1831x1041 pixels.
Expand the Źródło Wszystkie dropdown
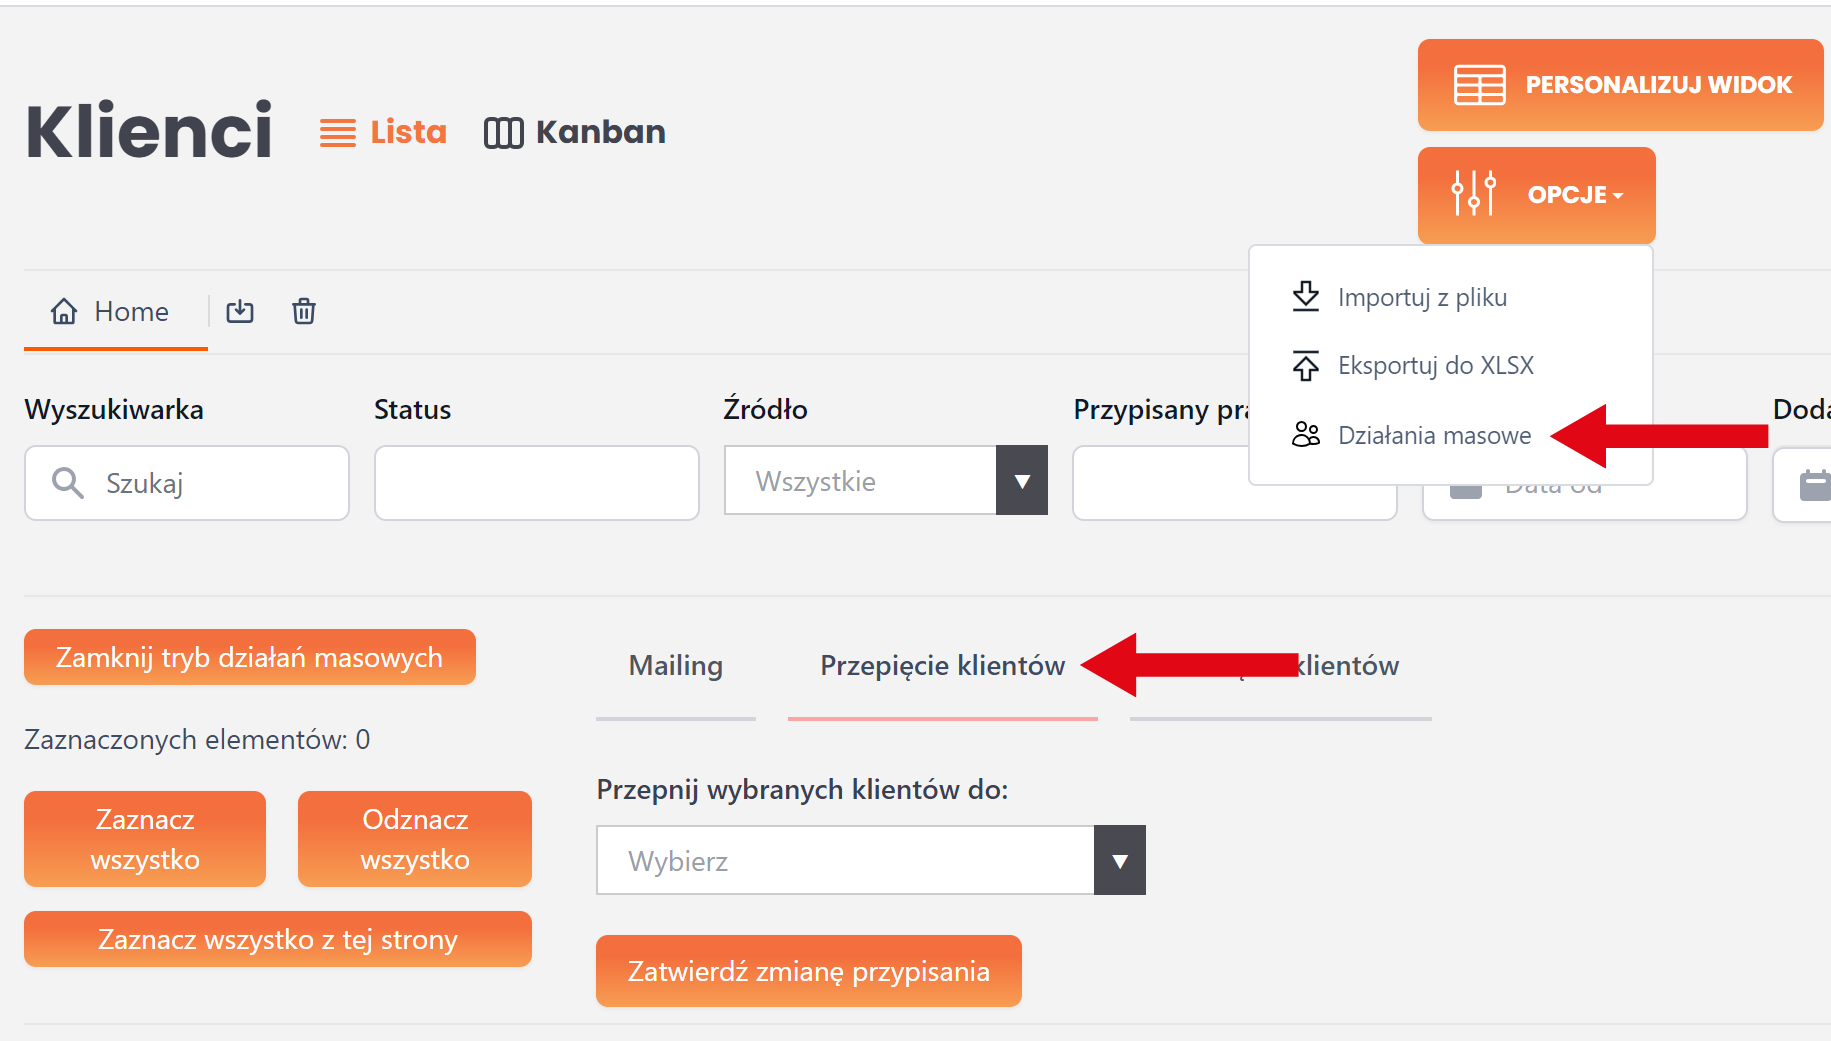(1021, 481)
